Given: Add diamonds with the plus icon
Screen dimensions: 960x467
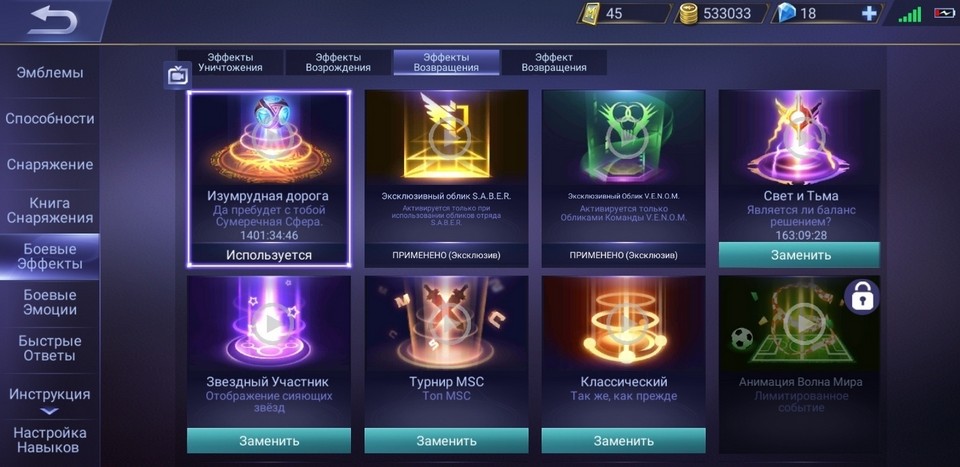Looking at the screenshot, I should tap(869, 13).
